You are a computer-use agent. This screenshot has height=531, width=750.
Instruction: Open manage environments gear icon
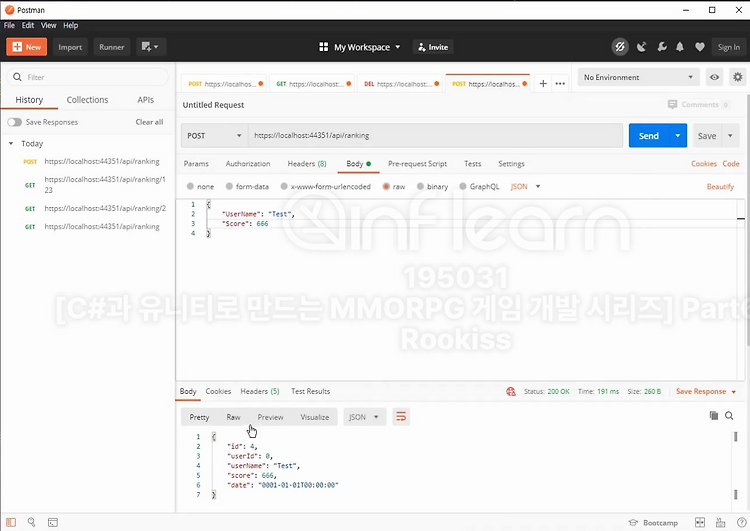(x=738, y=77)
